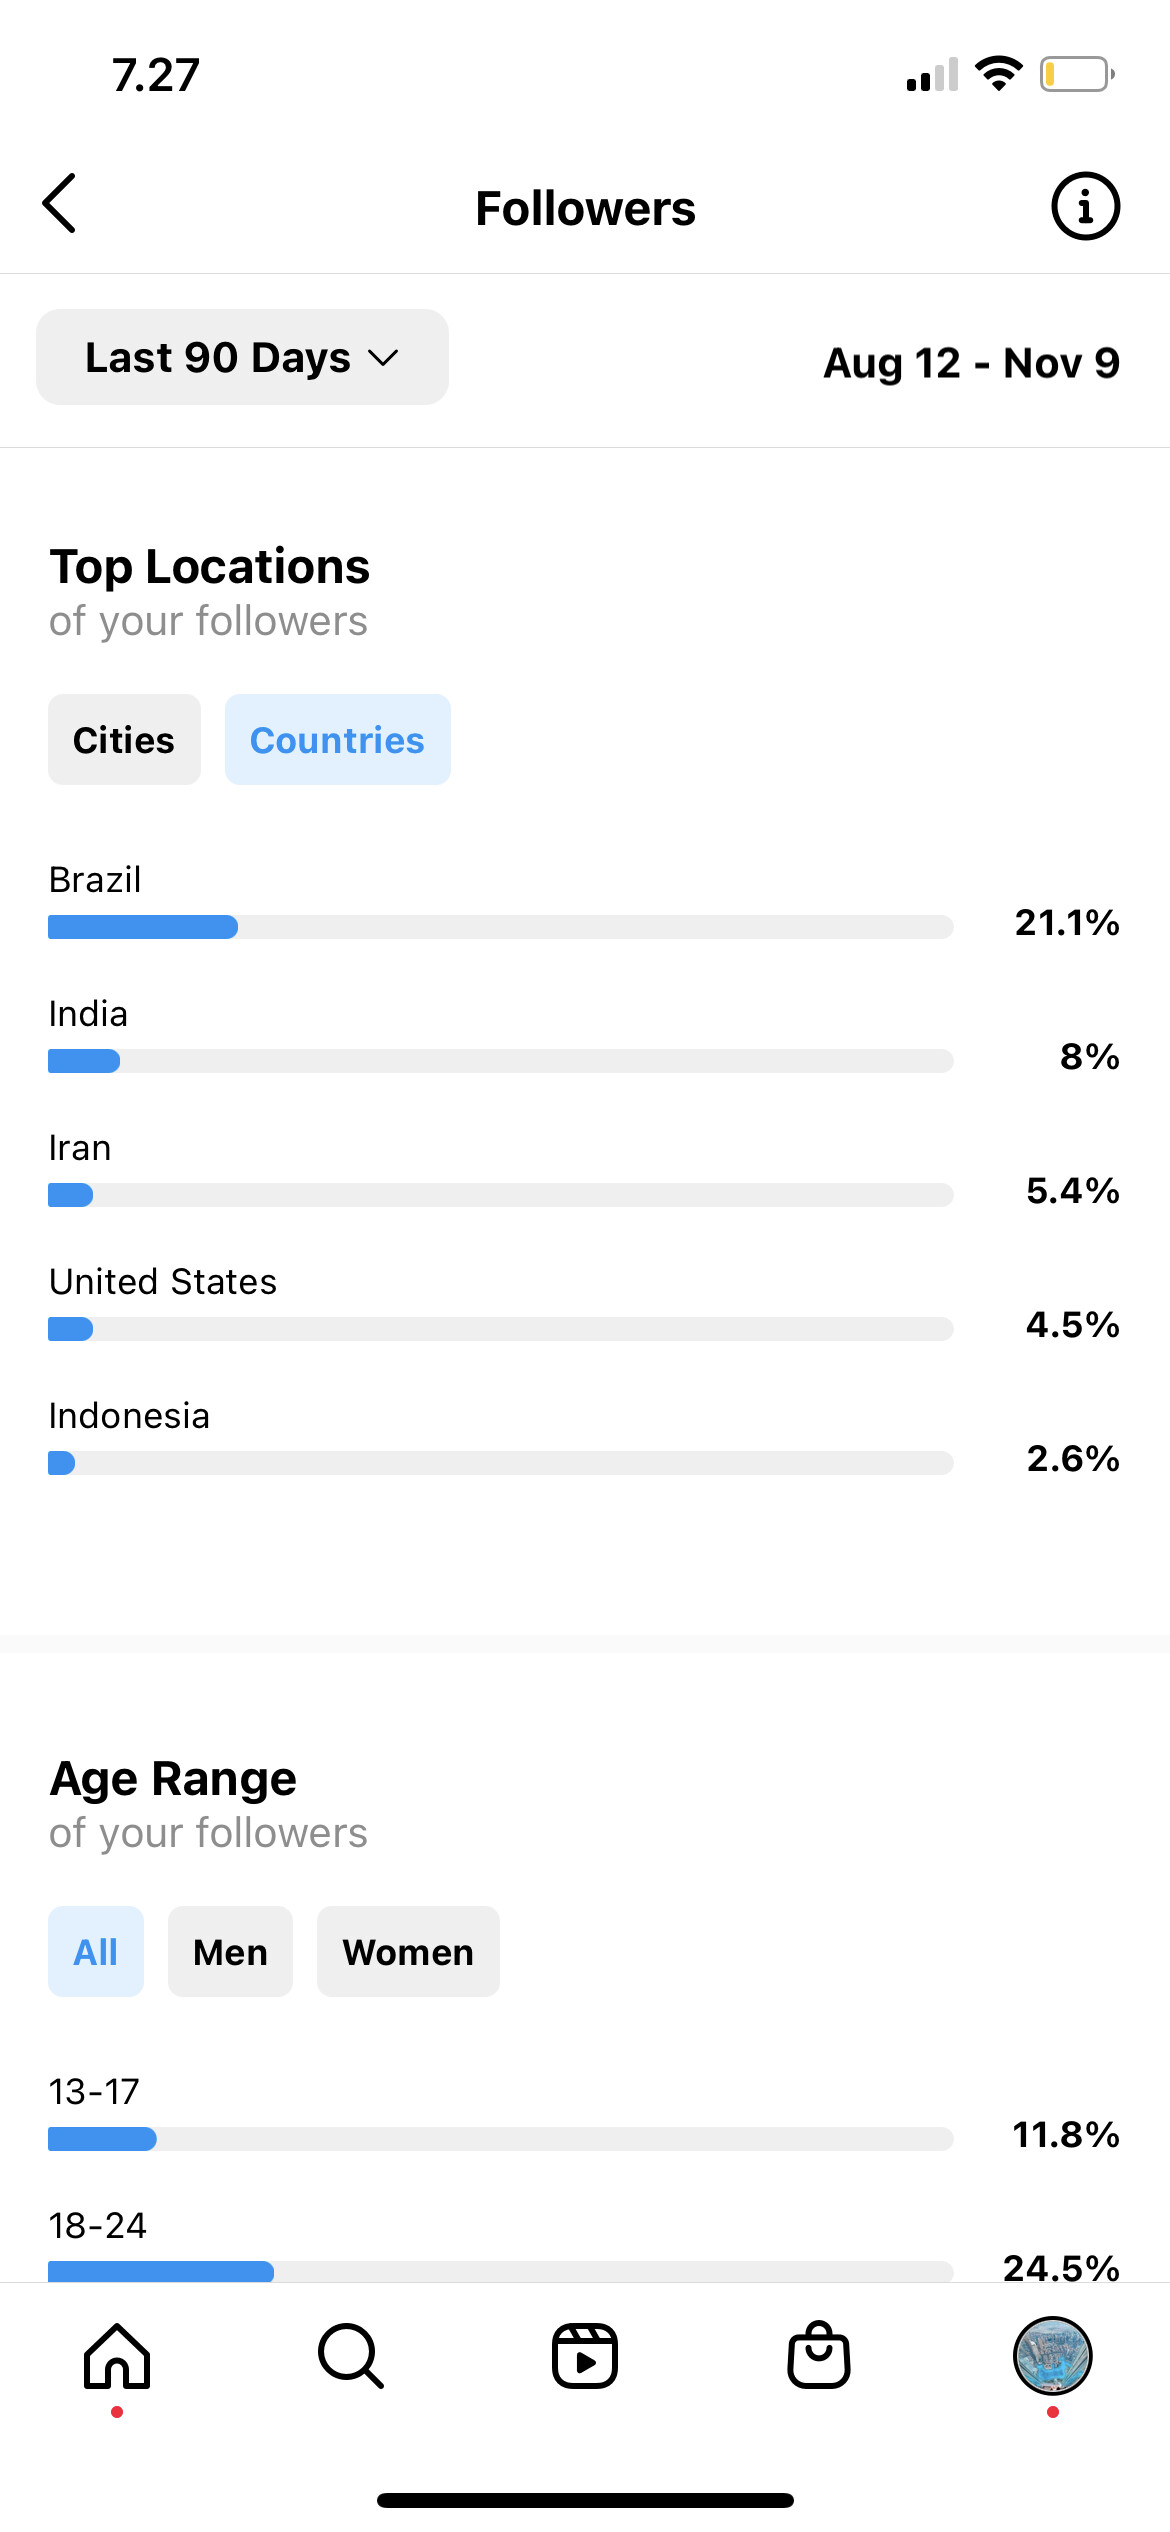The height and width of the screenshot is (2532, 1170).
Task: Tap the India 8% value
Action: tap(1089, 1057)
